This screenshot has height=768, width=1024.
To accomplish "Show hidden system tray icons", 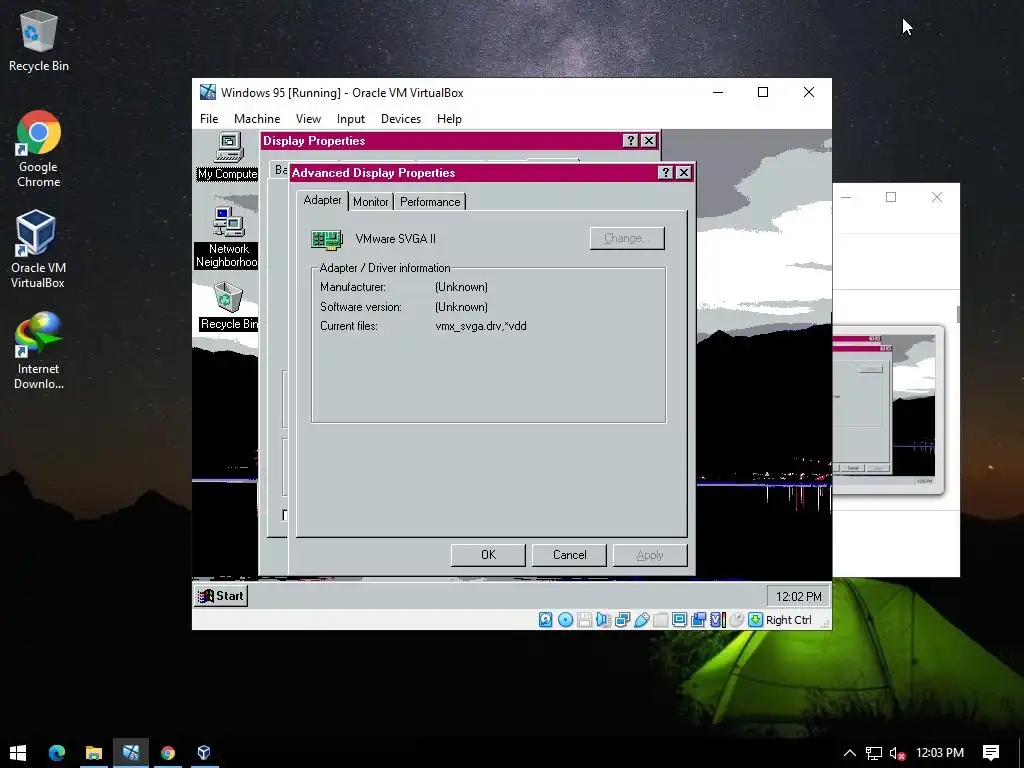I will pos(850,753).
